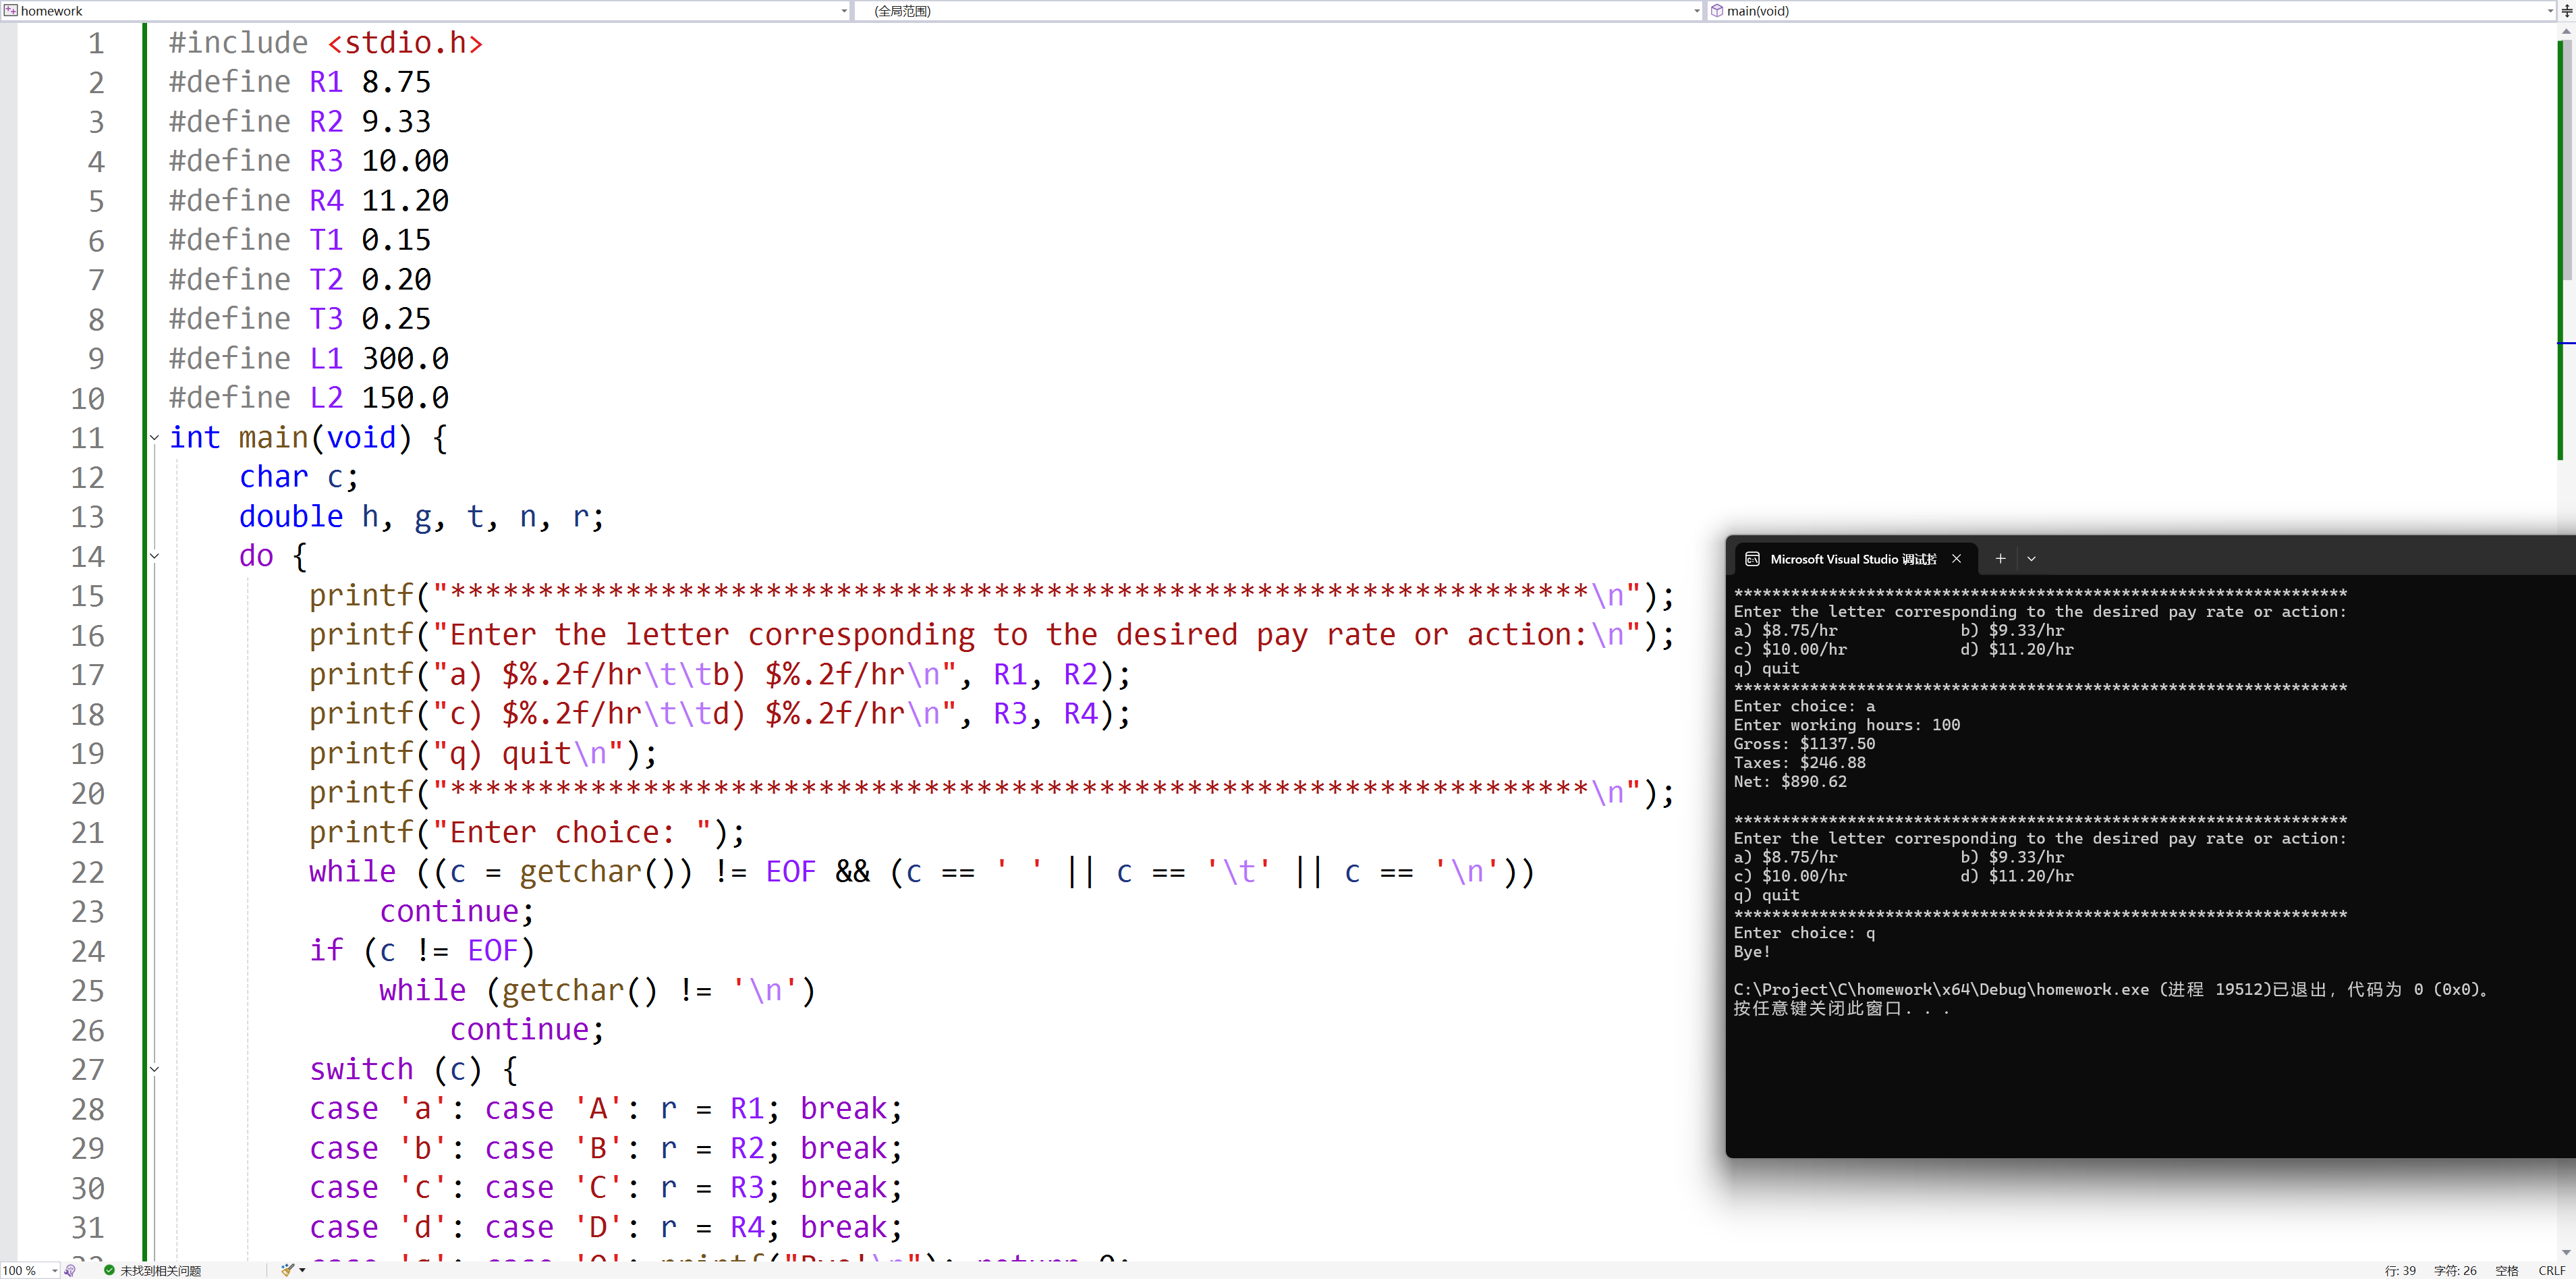This screenshot has height=1279, width=2576.
Task: Collapse the main function at line 11
Action: point(154,437)
